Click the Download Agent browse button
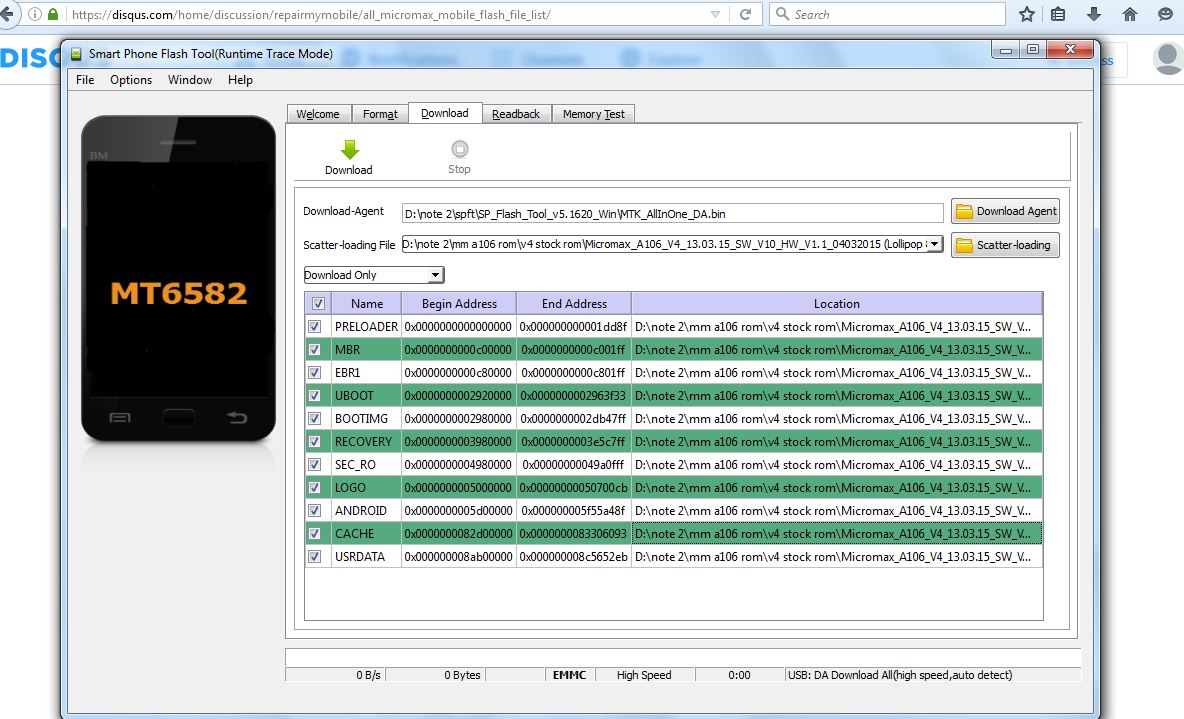 [x=1005, y=211]
